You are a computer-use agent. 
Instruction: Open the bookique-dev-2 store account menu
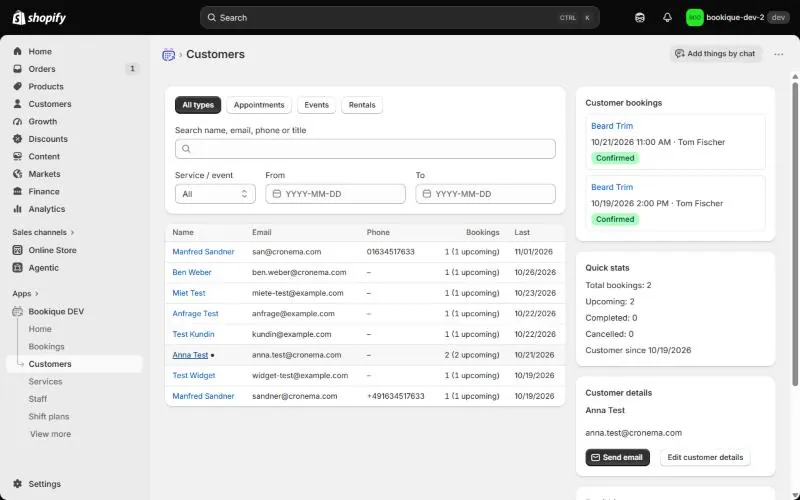pos(737,18)
